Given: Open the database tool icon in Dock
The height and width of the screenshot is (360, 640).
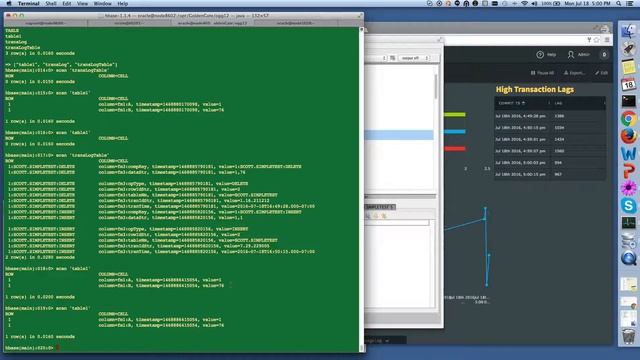Looking at the screenshot, I should pyautogui.click(x=629, y=240).
